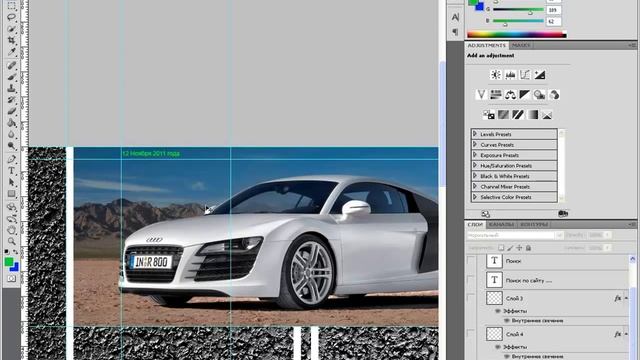640x360 pixels.
Task: Expand Exposure Presets list
Action: (x=475, y=155)
